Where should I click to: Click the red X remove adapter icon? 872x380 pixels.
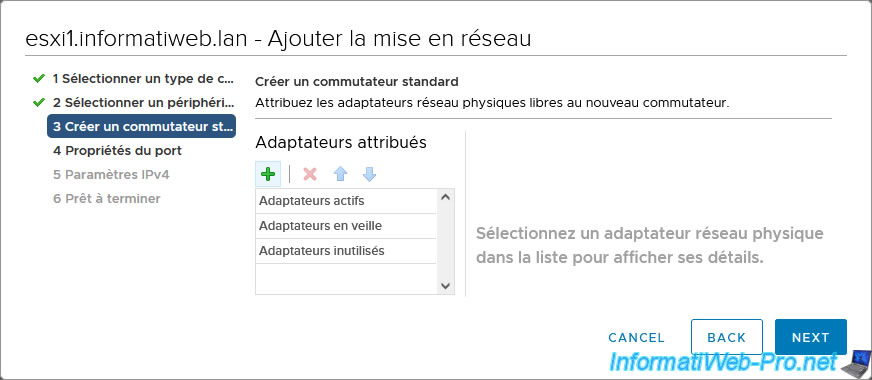pos(310,174)
